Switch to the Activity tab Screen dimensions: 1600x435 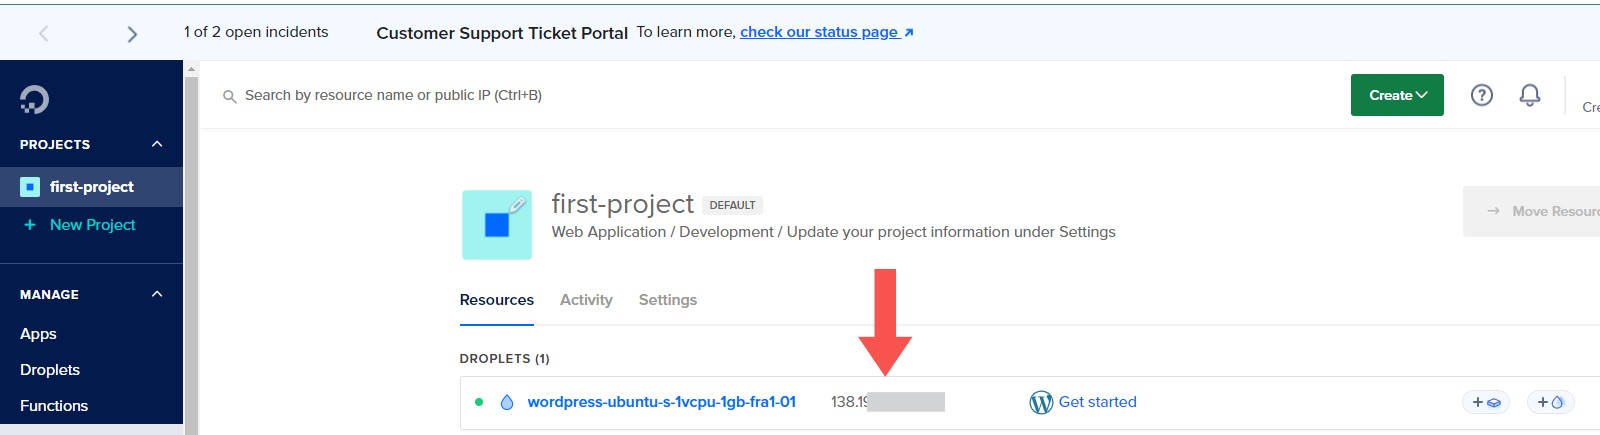coord(586,300)
